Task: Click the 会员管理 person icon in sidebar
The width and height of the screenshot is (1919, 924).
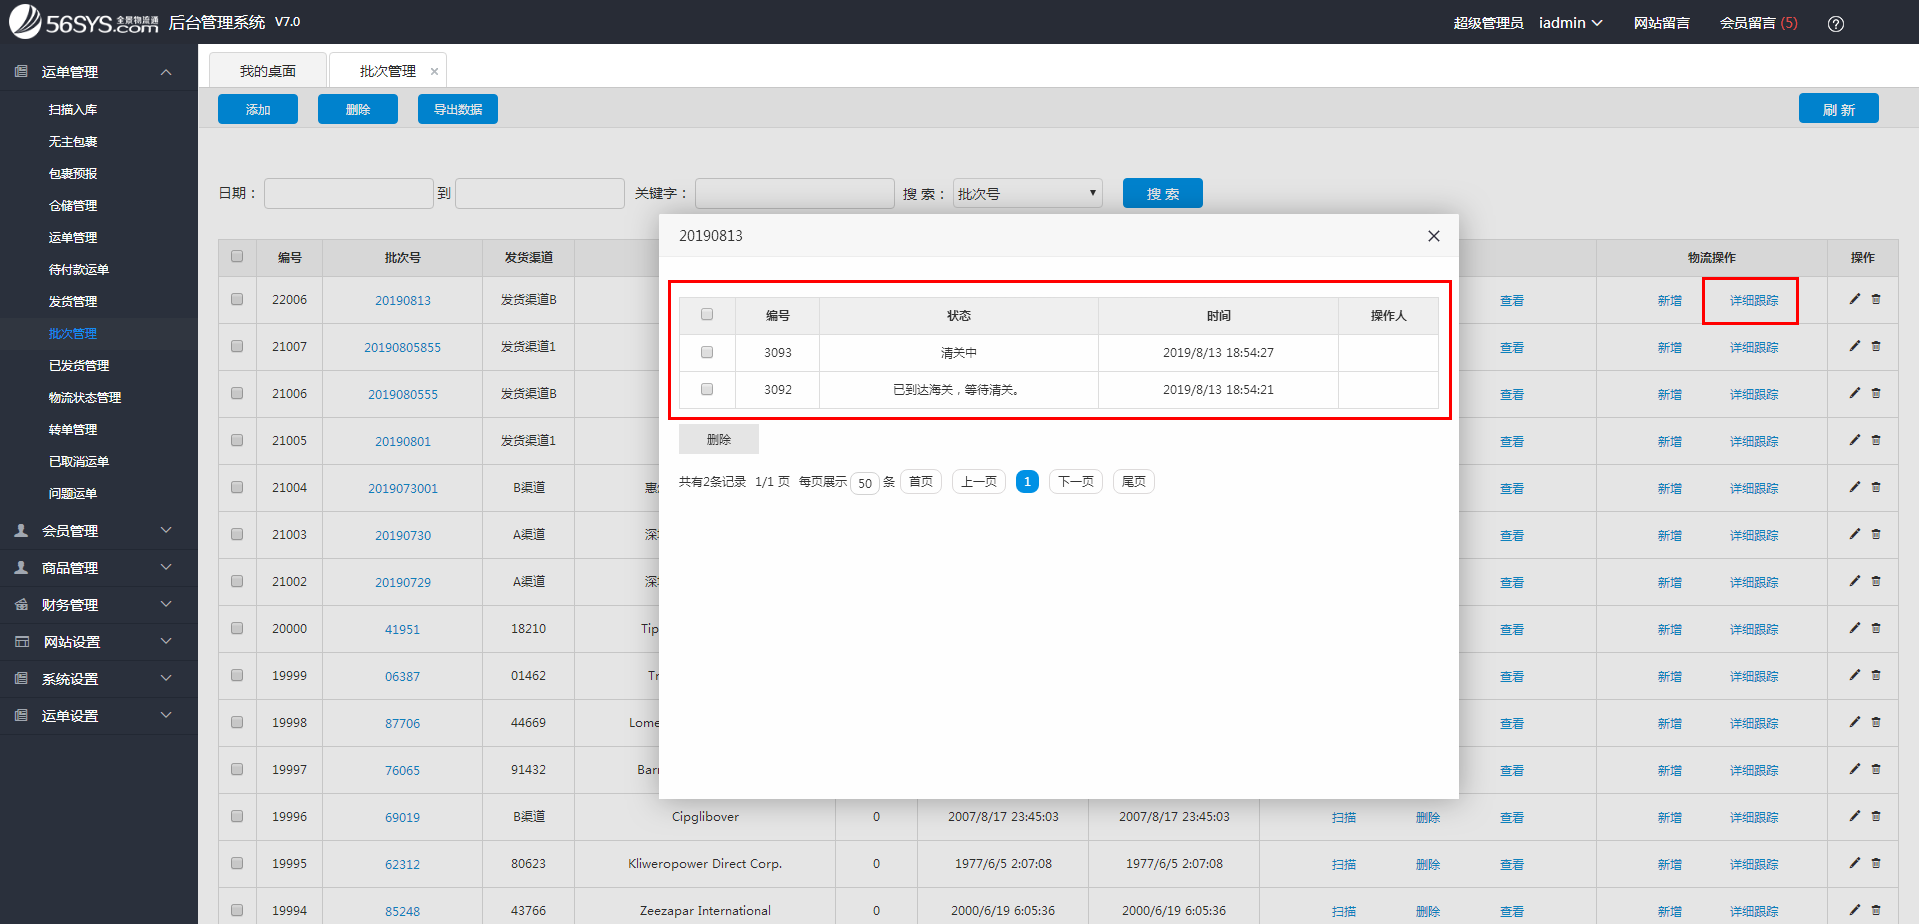Action: [20, 530]
